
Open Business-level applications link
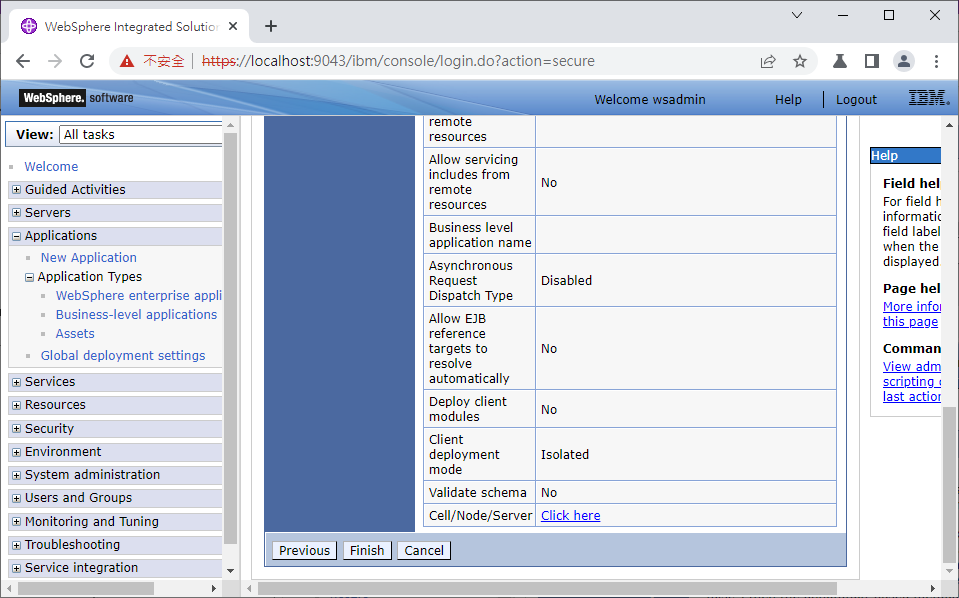coord(136,314)
